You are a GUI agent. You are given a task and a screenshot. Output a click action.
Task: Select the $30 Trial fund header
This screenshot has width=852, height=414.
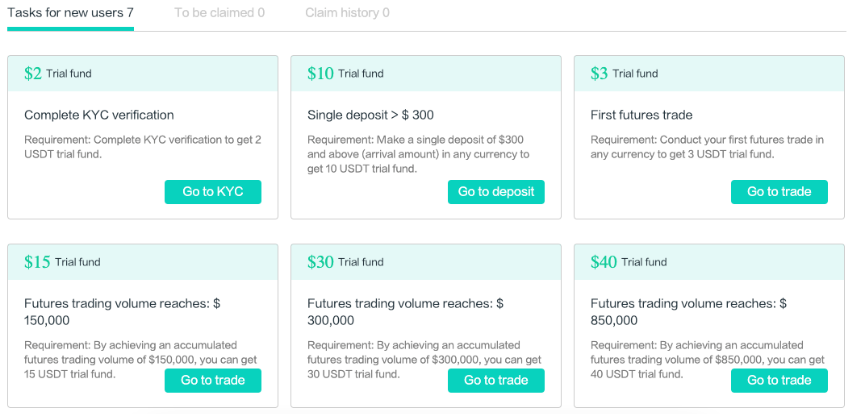pyautogui.click(x=346, y=262)
